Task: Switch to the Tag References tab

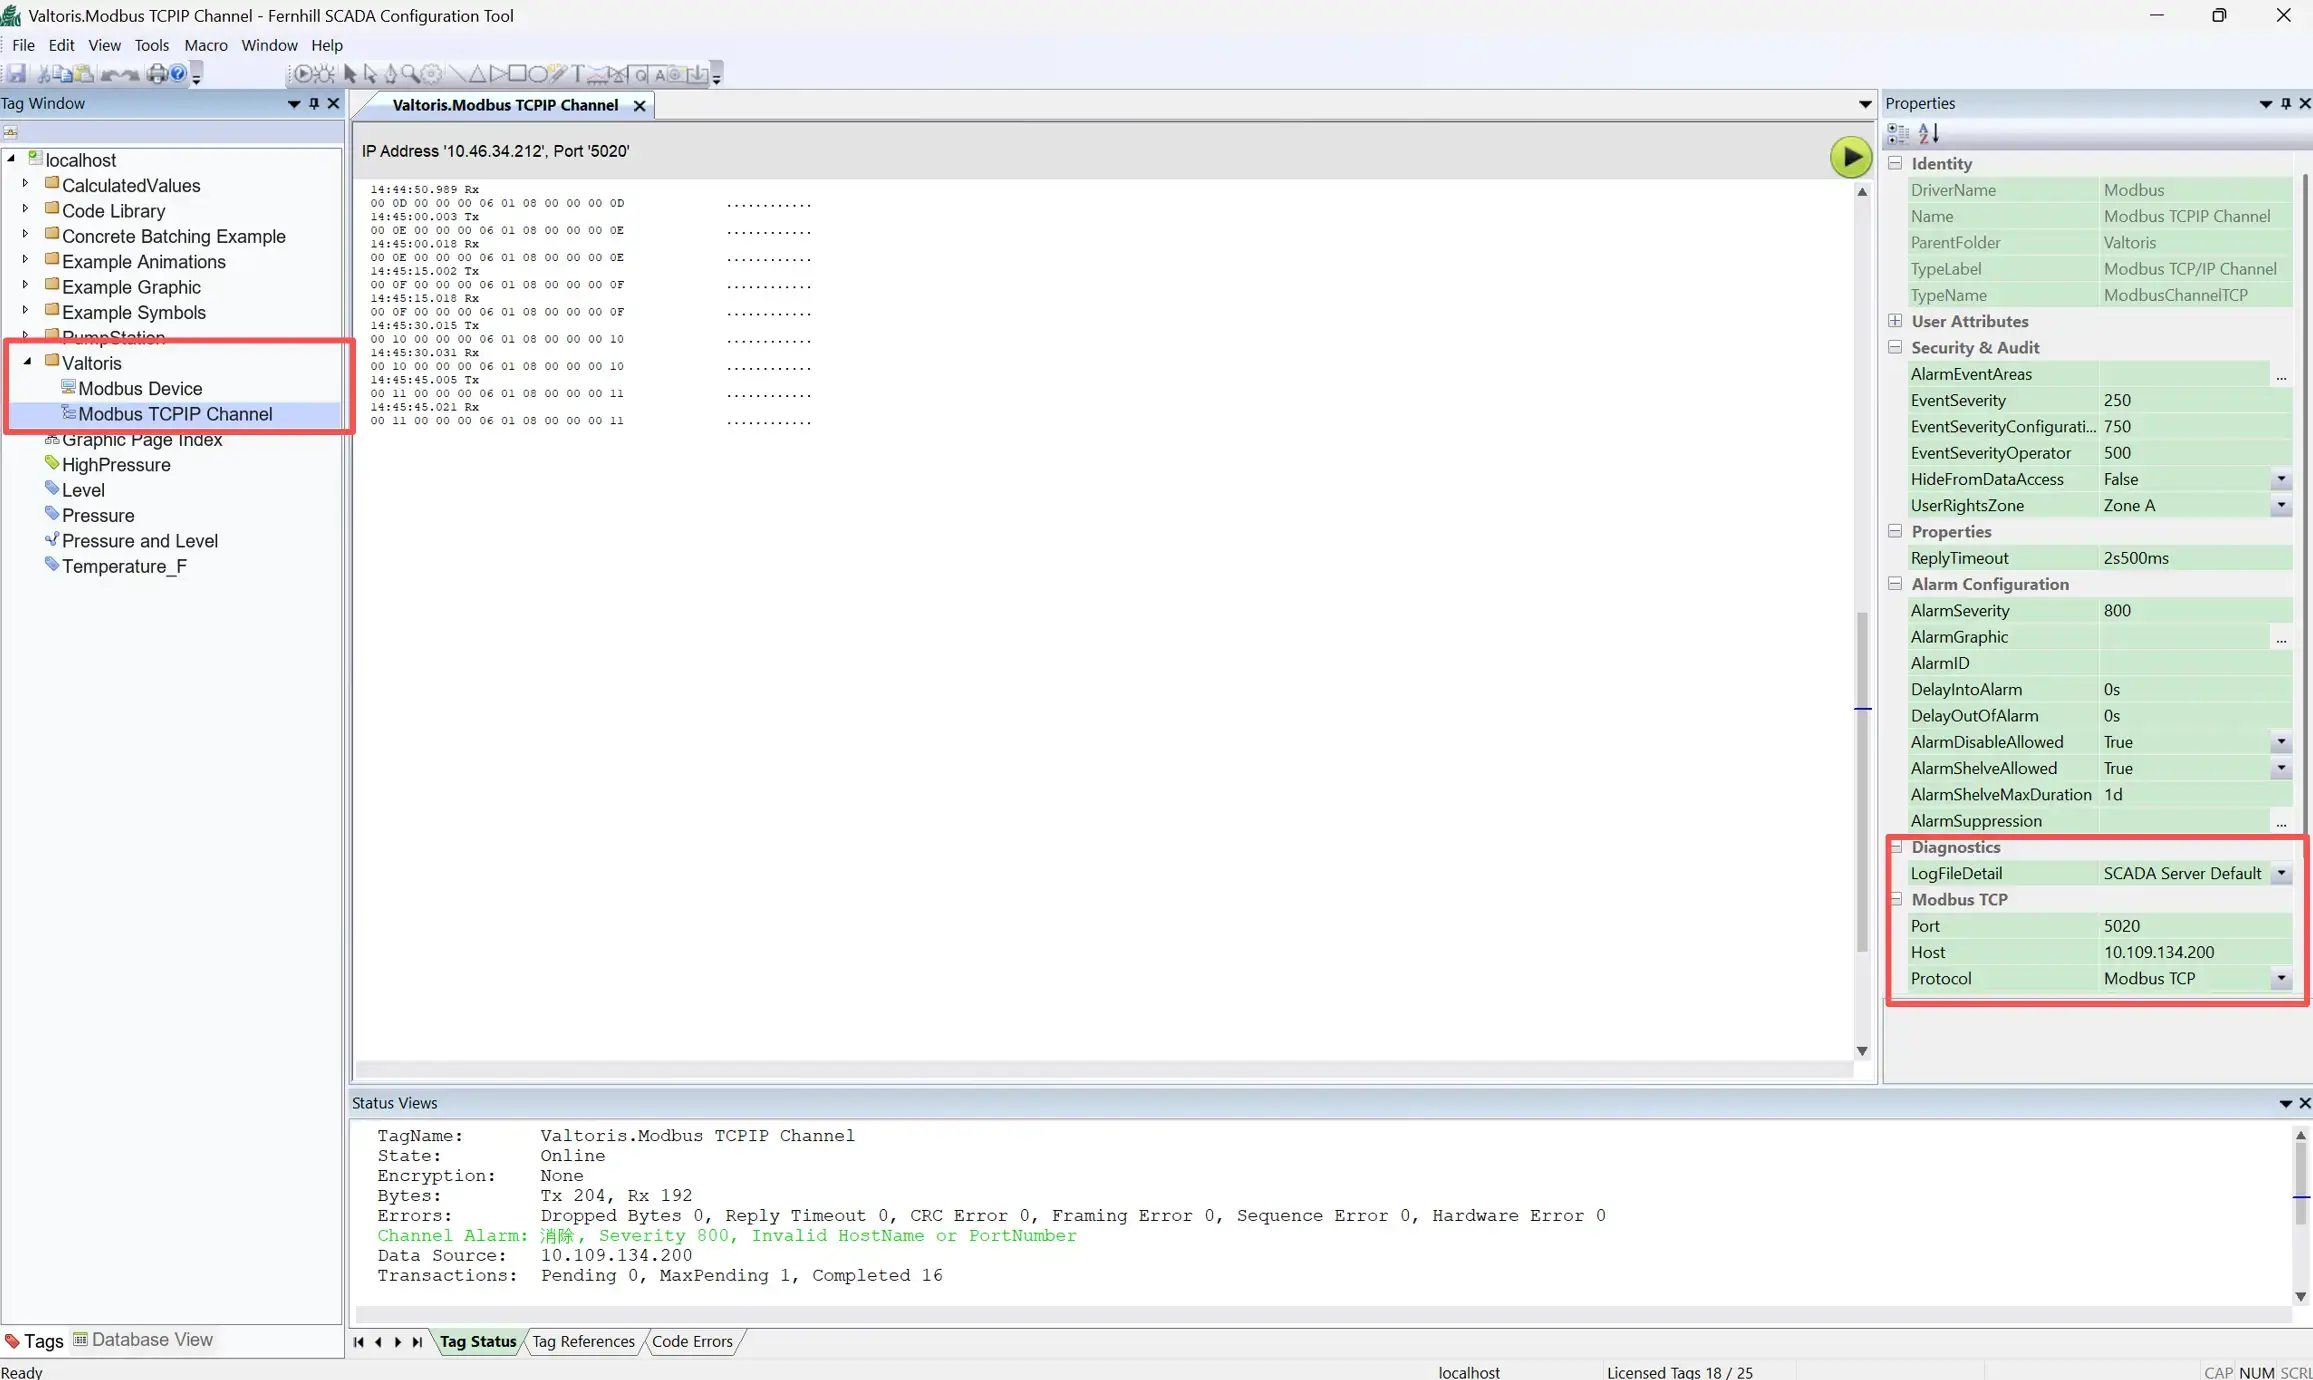Action: pos(583,1341)
